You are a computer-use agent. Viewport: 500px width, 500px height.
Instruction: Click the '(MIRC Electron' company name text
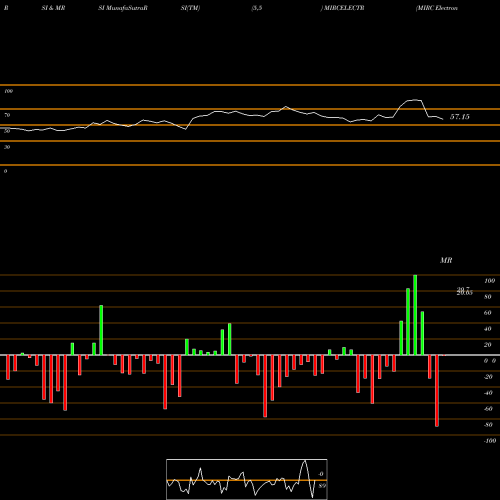tap(437, 8)
